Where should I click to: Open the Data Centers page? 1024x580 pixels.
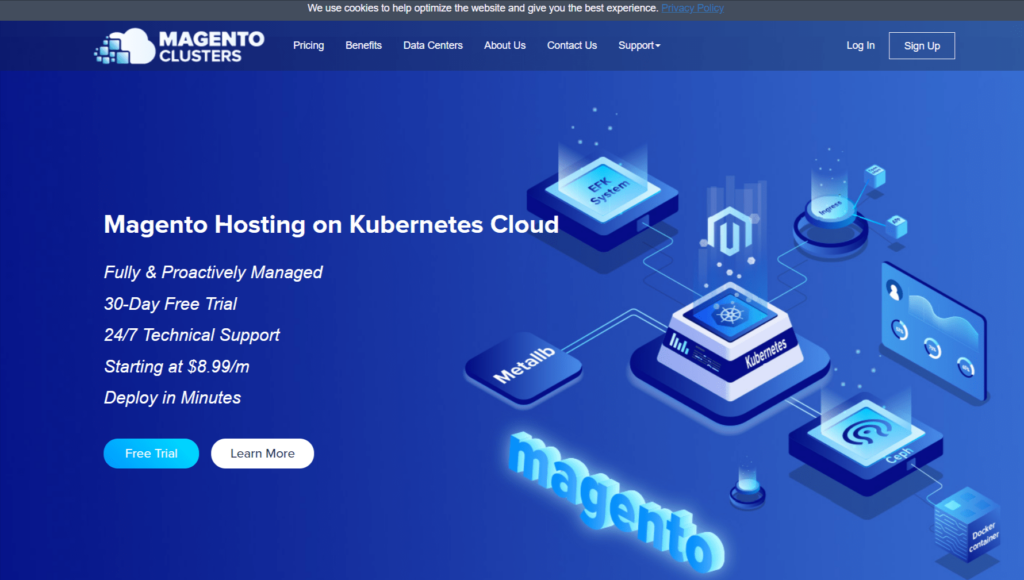(432, 45)
